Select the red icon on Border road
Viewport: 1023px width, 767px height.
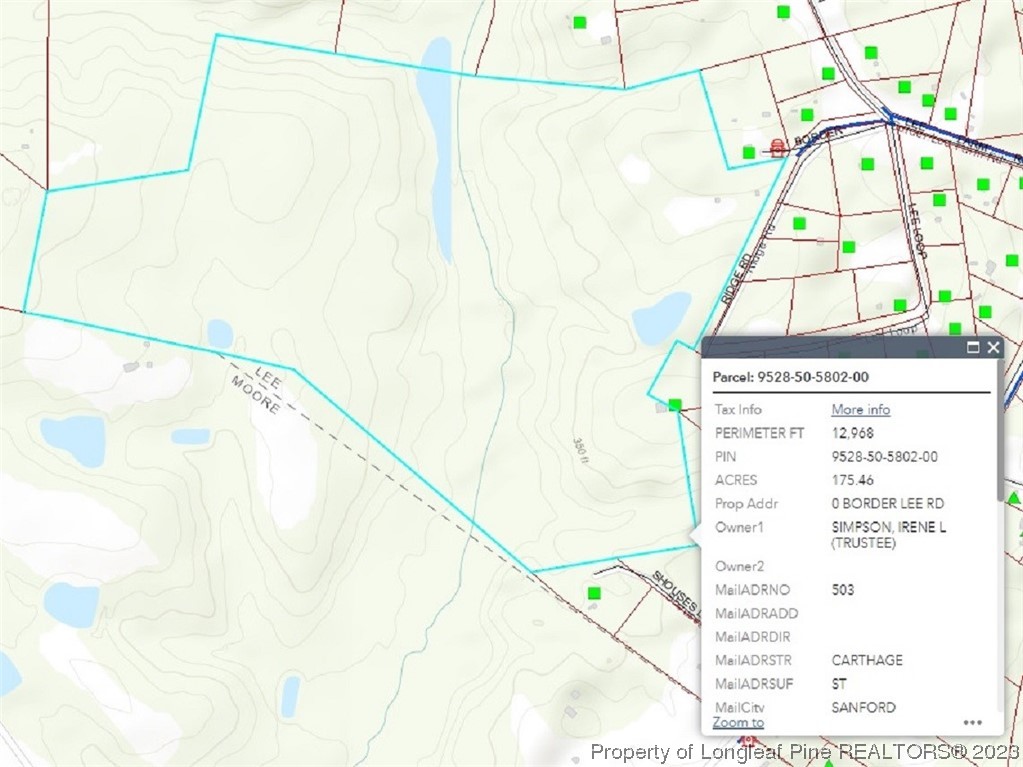coord(778,148)
